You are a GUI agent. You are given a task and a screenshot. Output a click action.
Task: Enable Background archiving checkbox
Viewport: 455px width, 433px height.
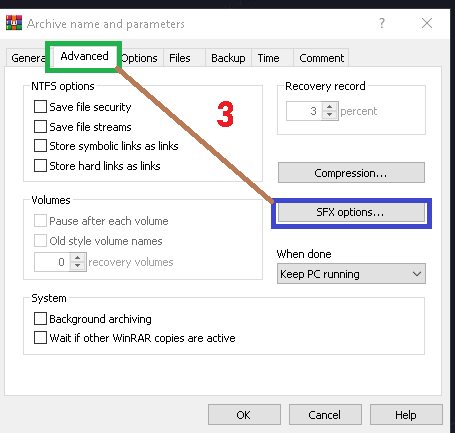point(40,319)
